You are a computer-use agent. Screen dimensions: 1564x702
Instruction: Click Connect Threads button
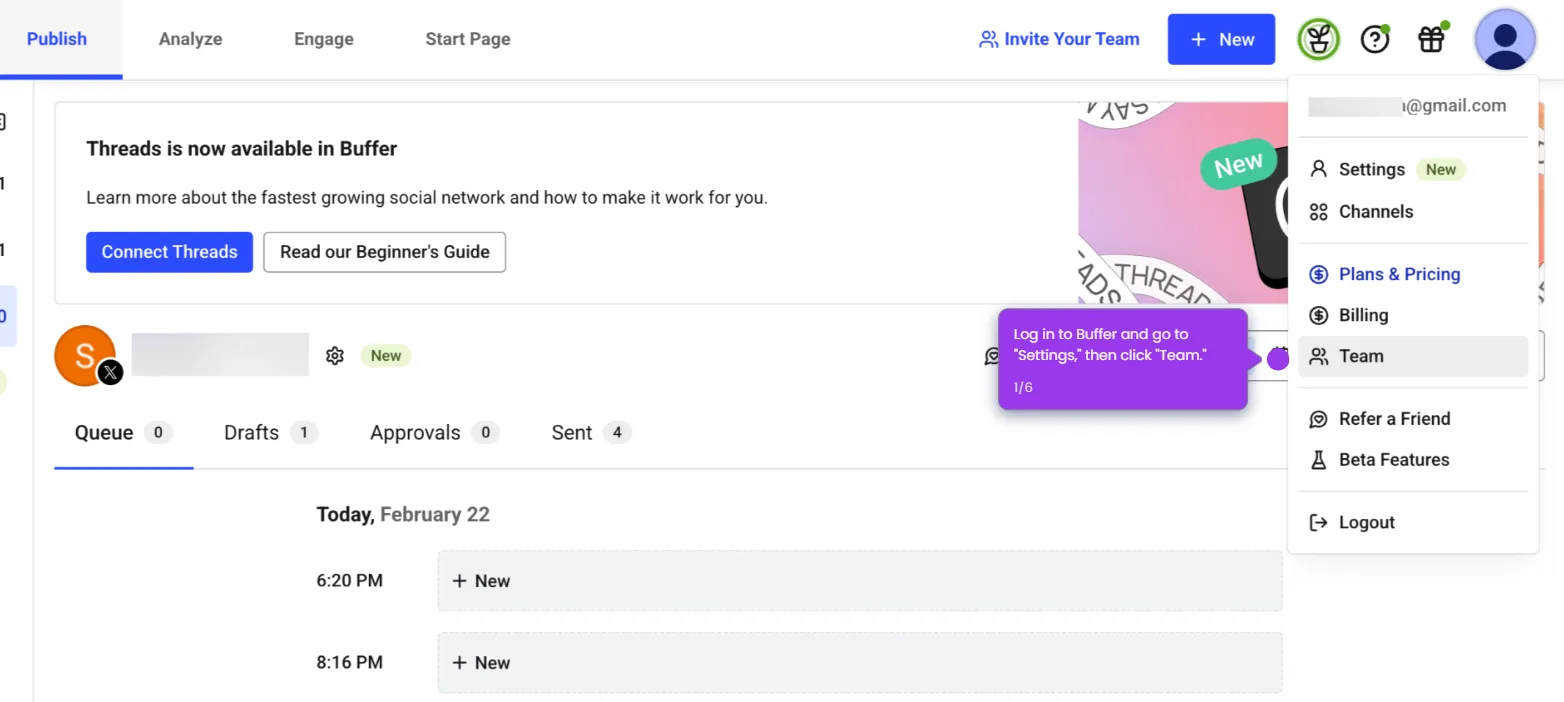[169, 252]
